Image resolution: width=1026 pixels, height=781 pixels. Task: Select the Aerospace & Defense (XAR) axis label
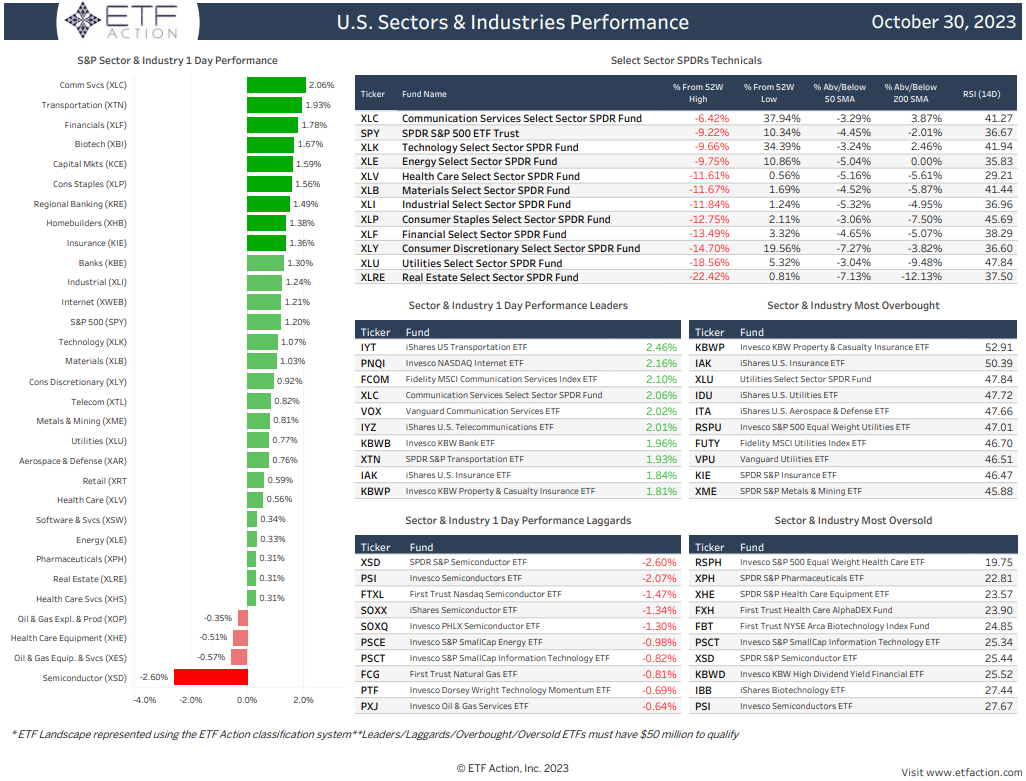[73, 461]
